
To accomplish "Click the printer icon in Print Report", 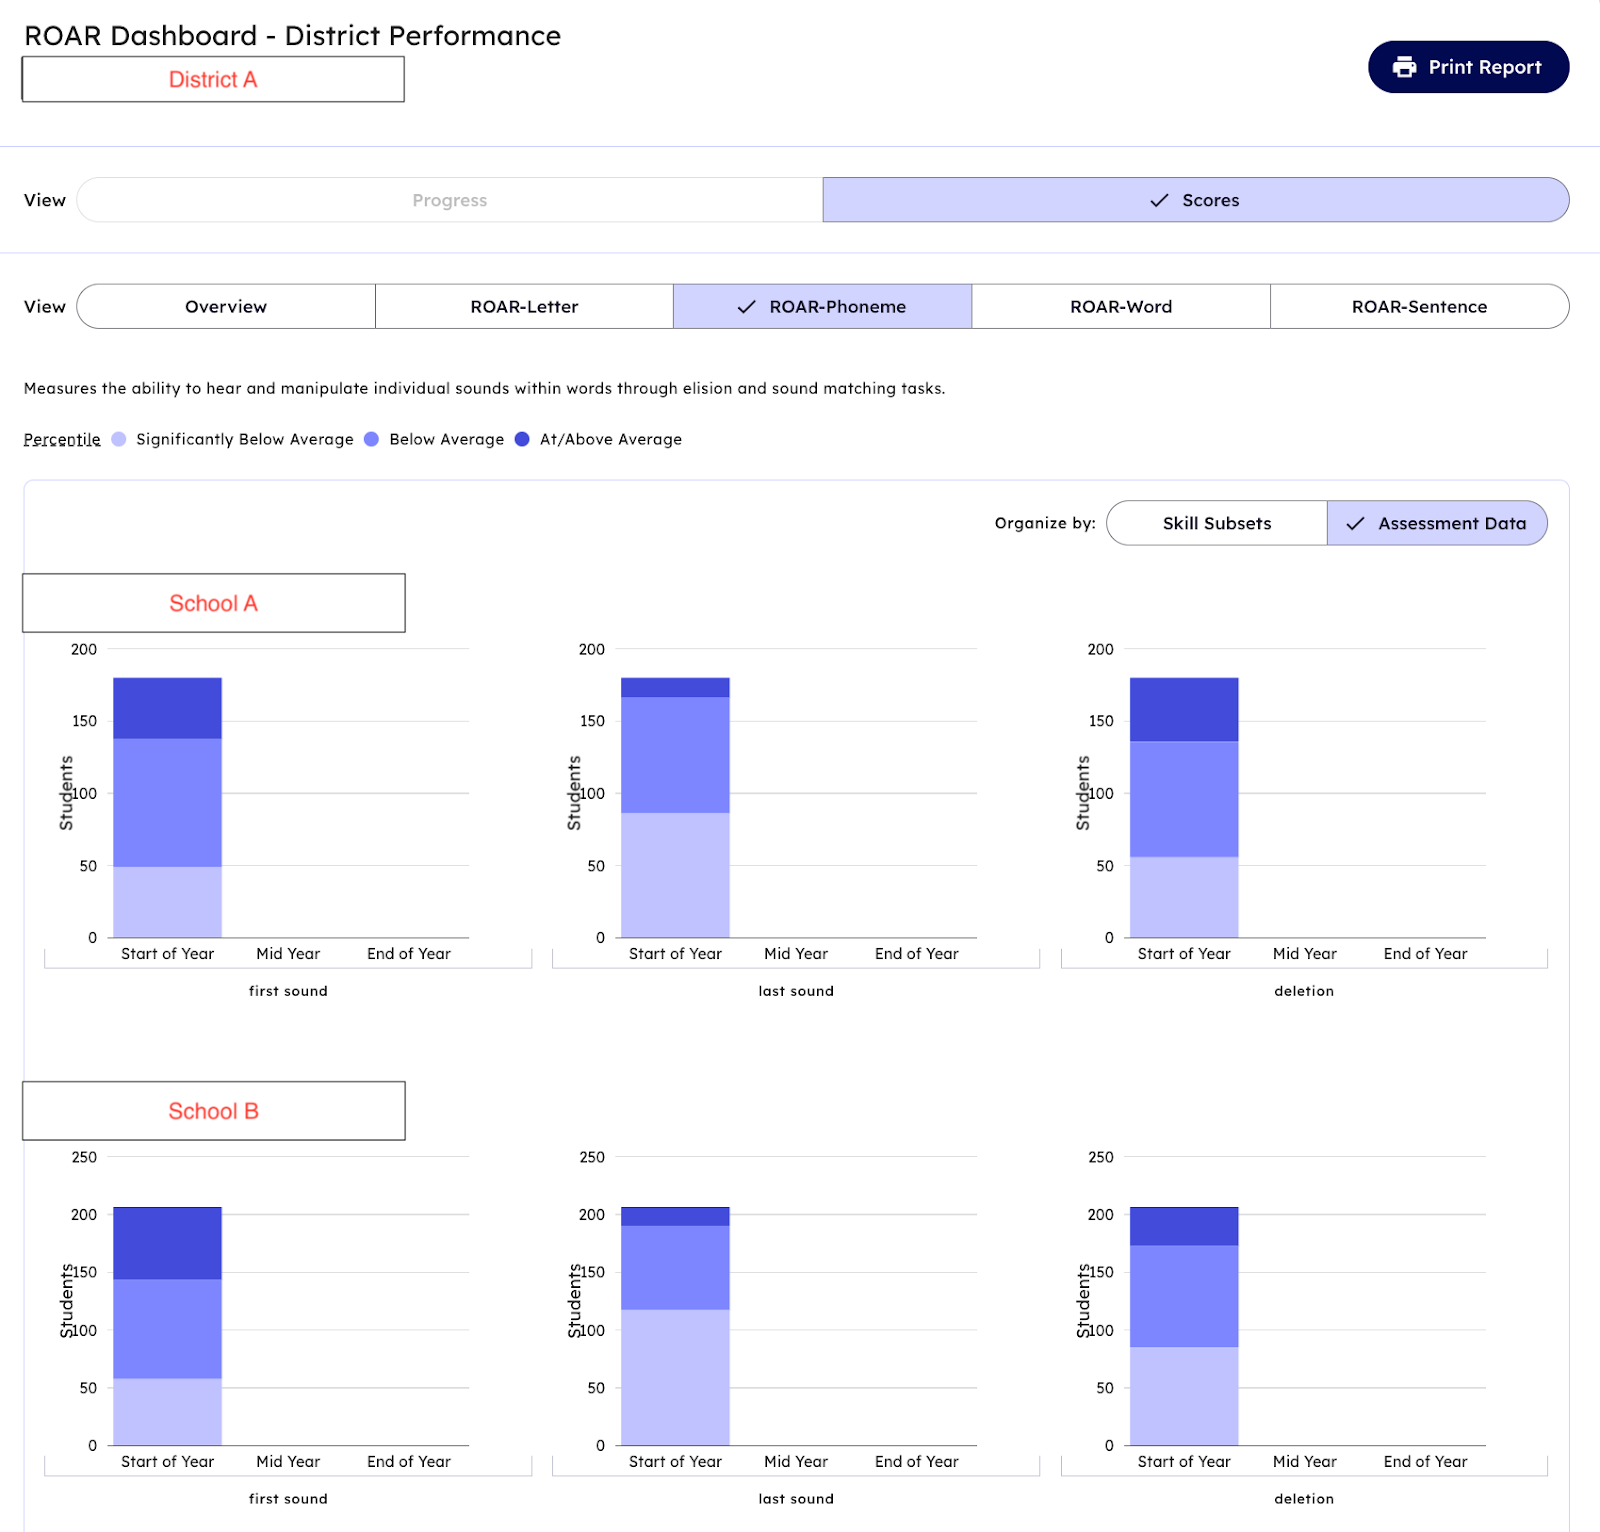I will pos(1404,67).
